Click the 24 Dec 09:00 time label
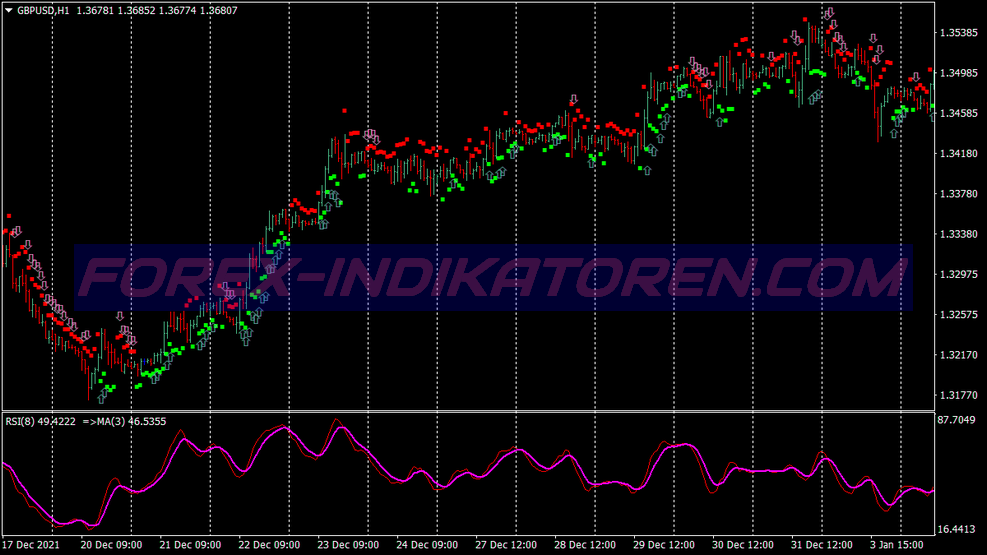This screenshot has width=987, height=555. coord(427,545)
